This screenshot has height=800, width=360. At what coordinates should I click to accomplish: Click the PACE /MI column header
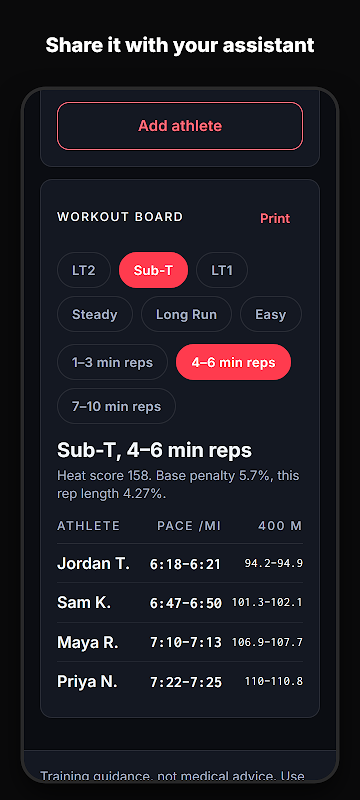click(189, 526)
